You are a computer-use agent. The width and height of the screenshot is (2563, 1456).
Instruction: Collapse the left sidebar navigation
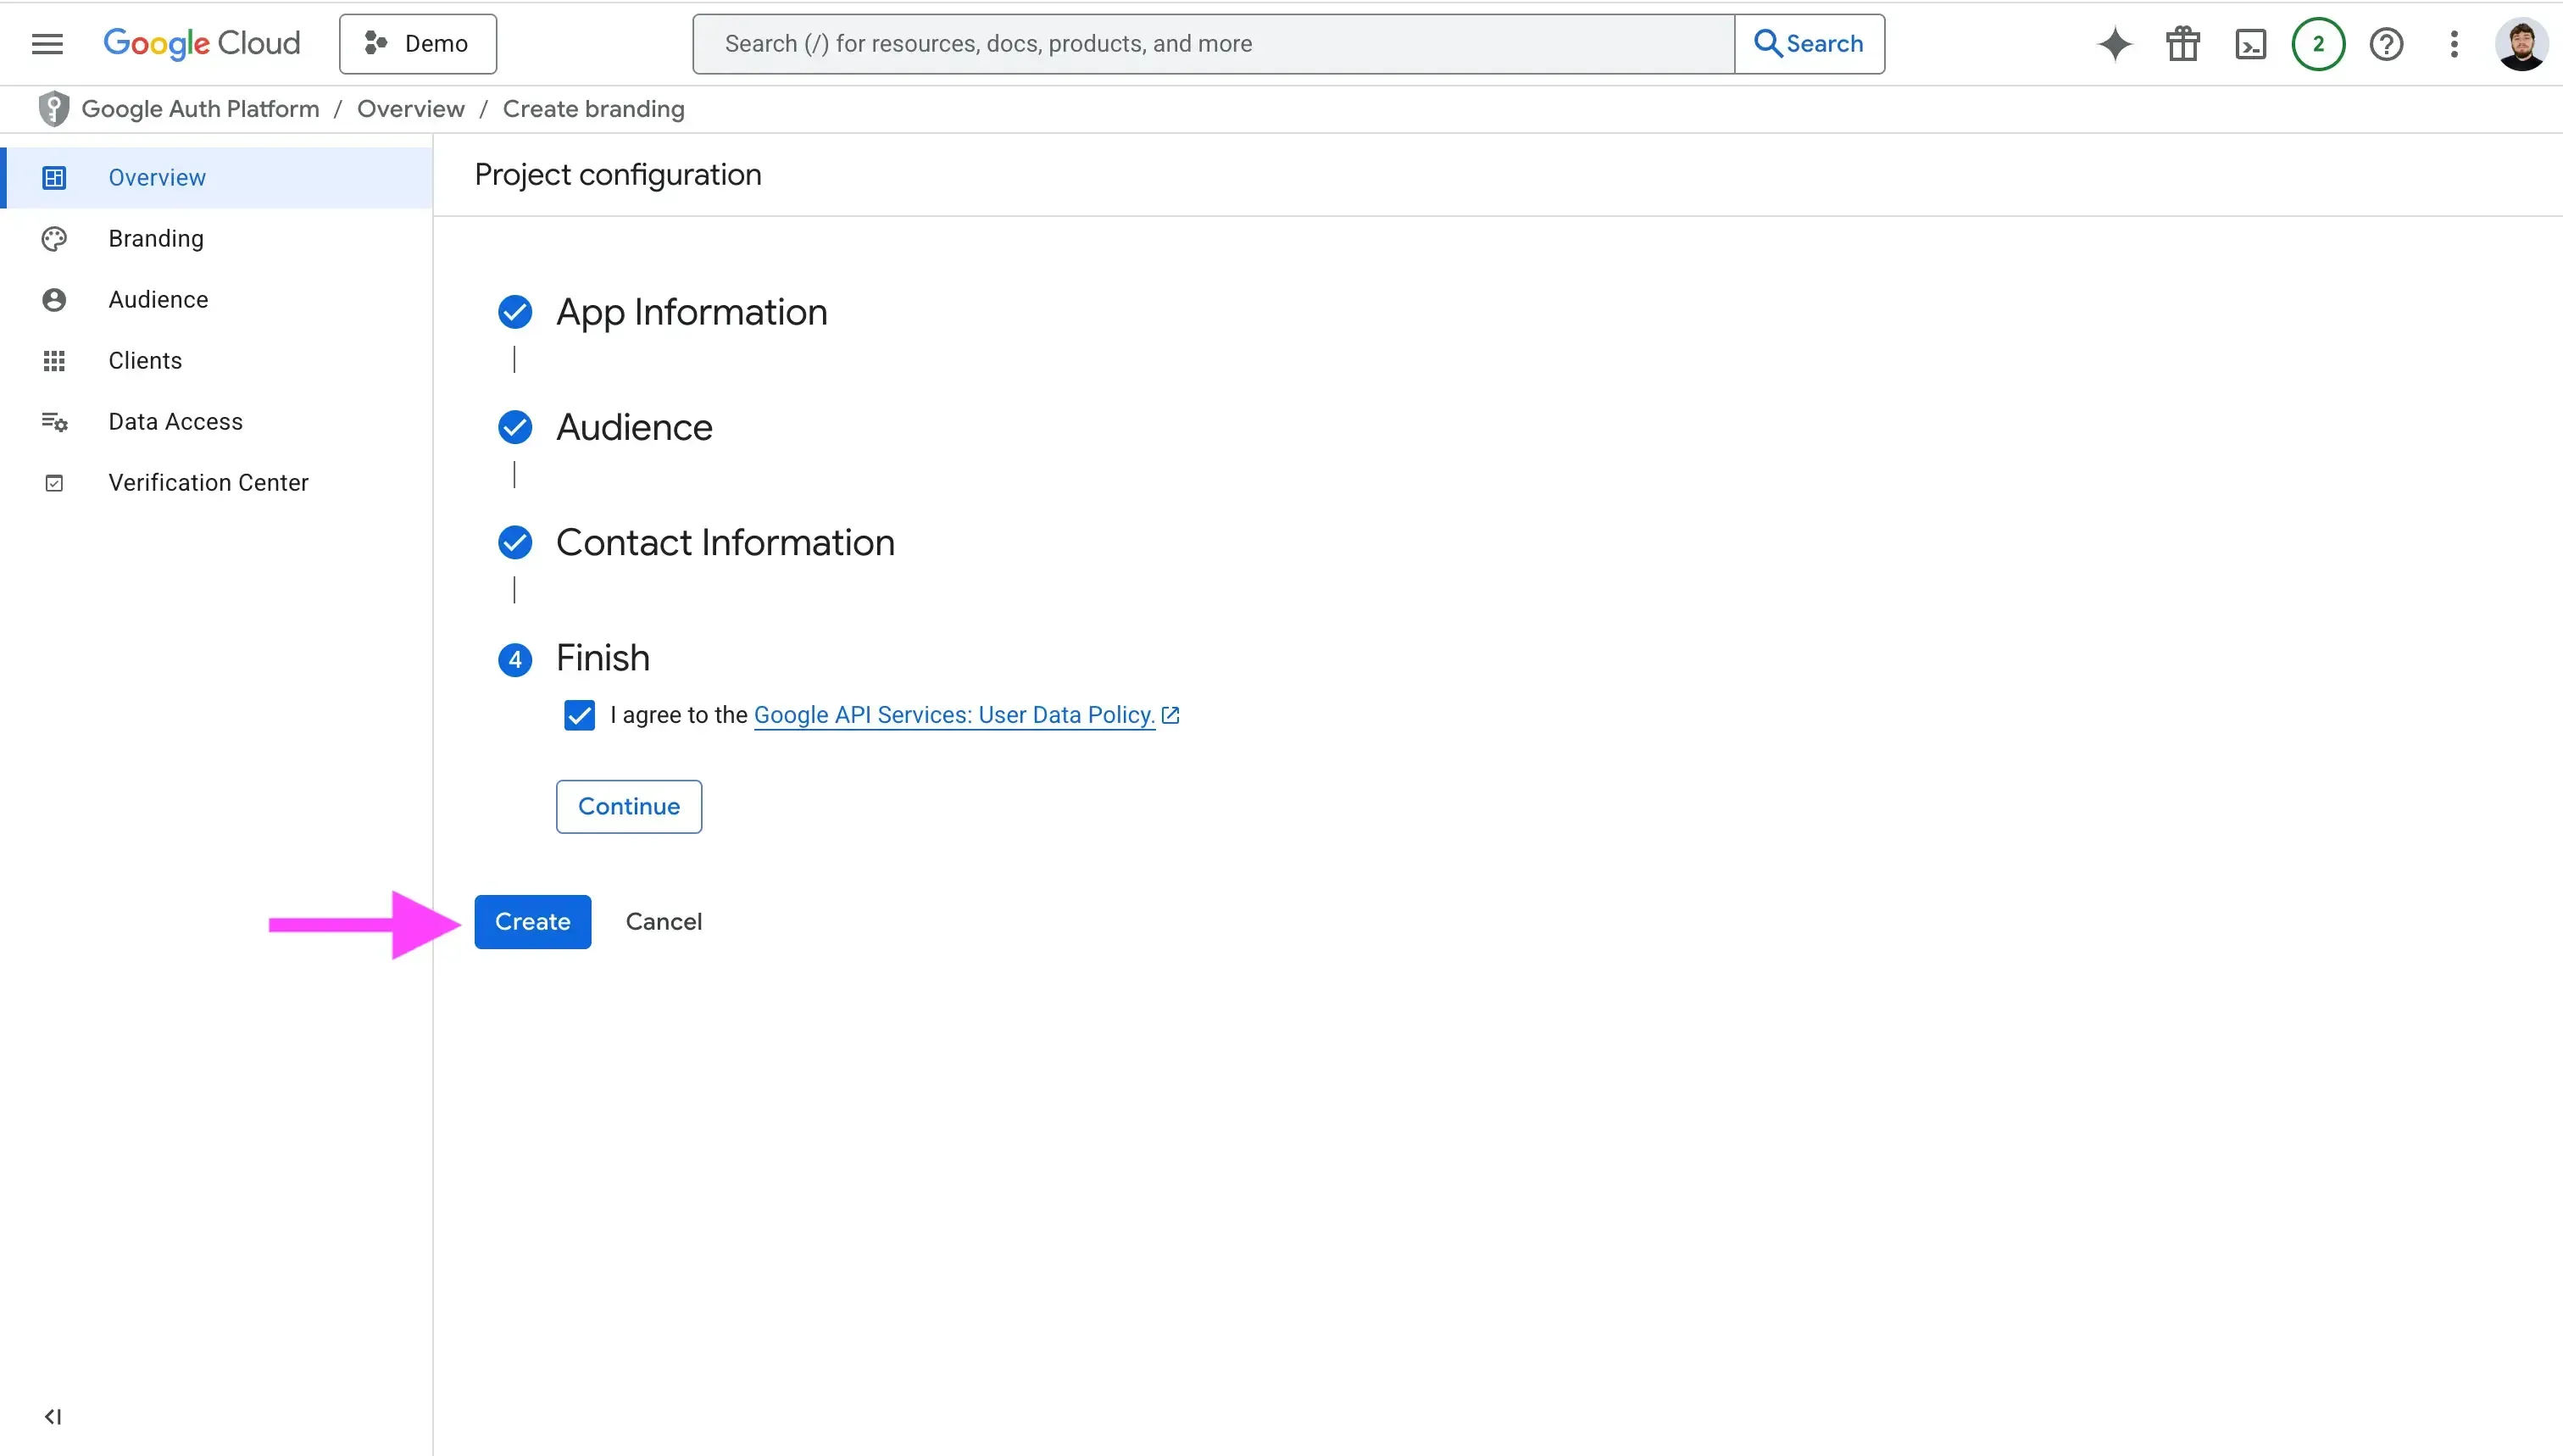[x=53, y=1416]
